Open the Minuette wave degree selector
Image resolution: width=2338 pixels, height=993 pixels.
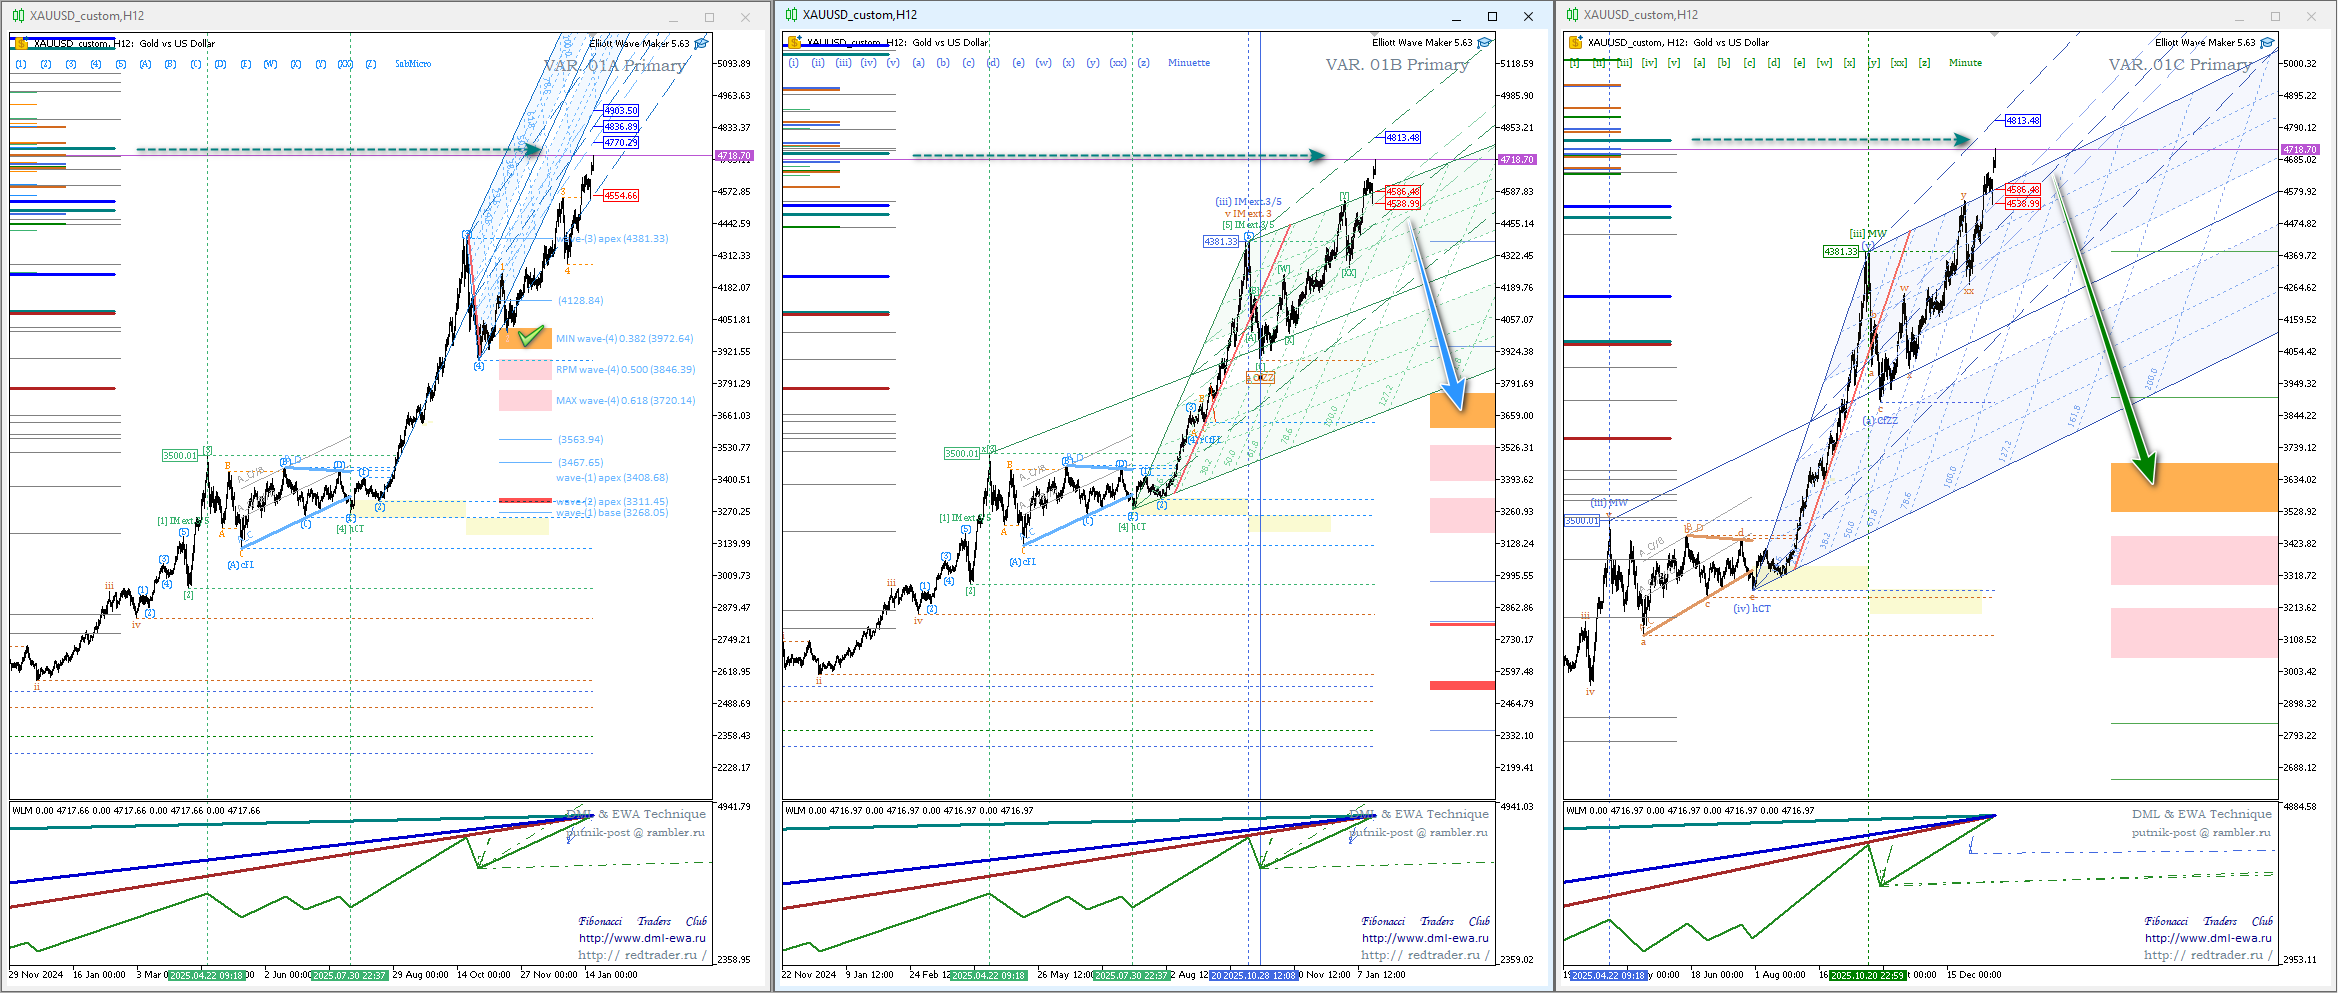pyautogui.click(x=1188, y=63)
